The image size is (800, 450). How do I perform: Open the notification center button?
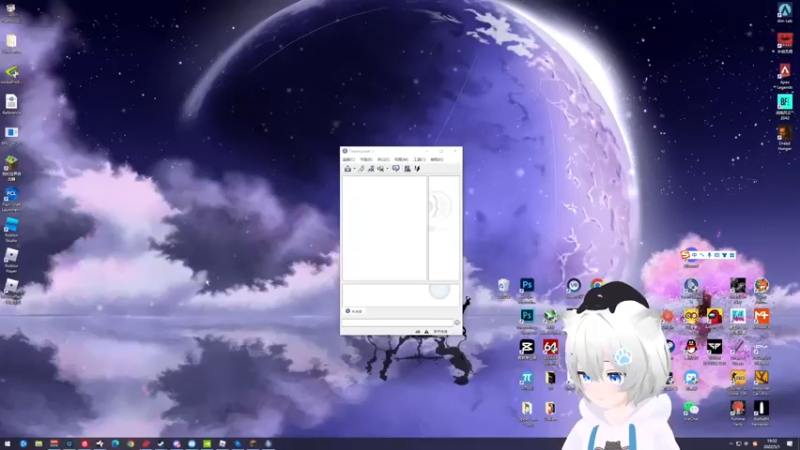[x=790, y=444]
